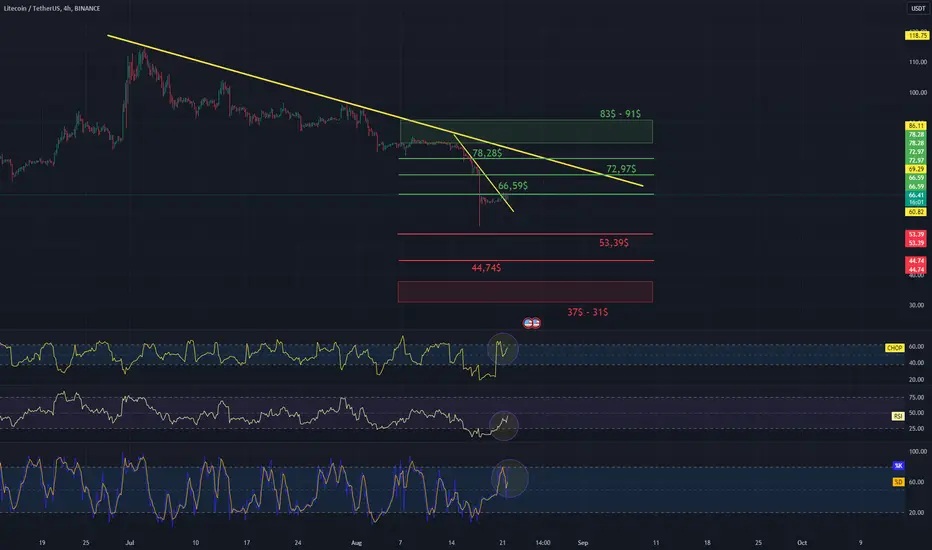Select the '37$ - 31$' text annotation
The width and height of the screenshot is (932, 550).
coord(587,312)
